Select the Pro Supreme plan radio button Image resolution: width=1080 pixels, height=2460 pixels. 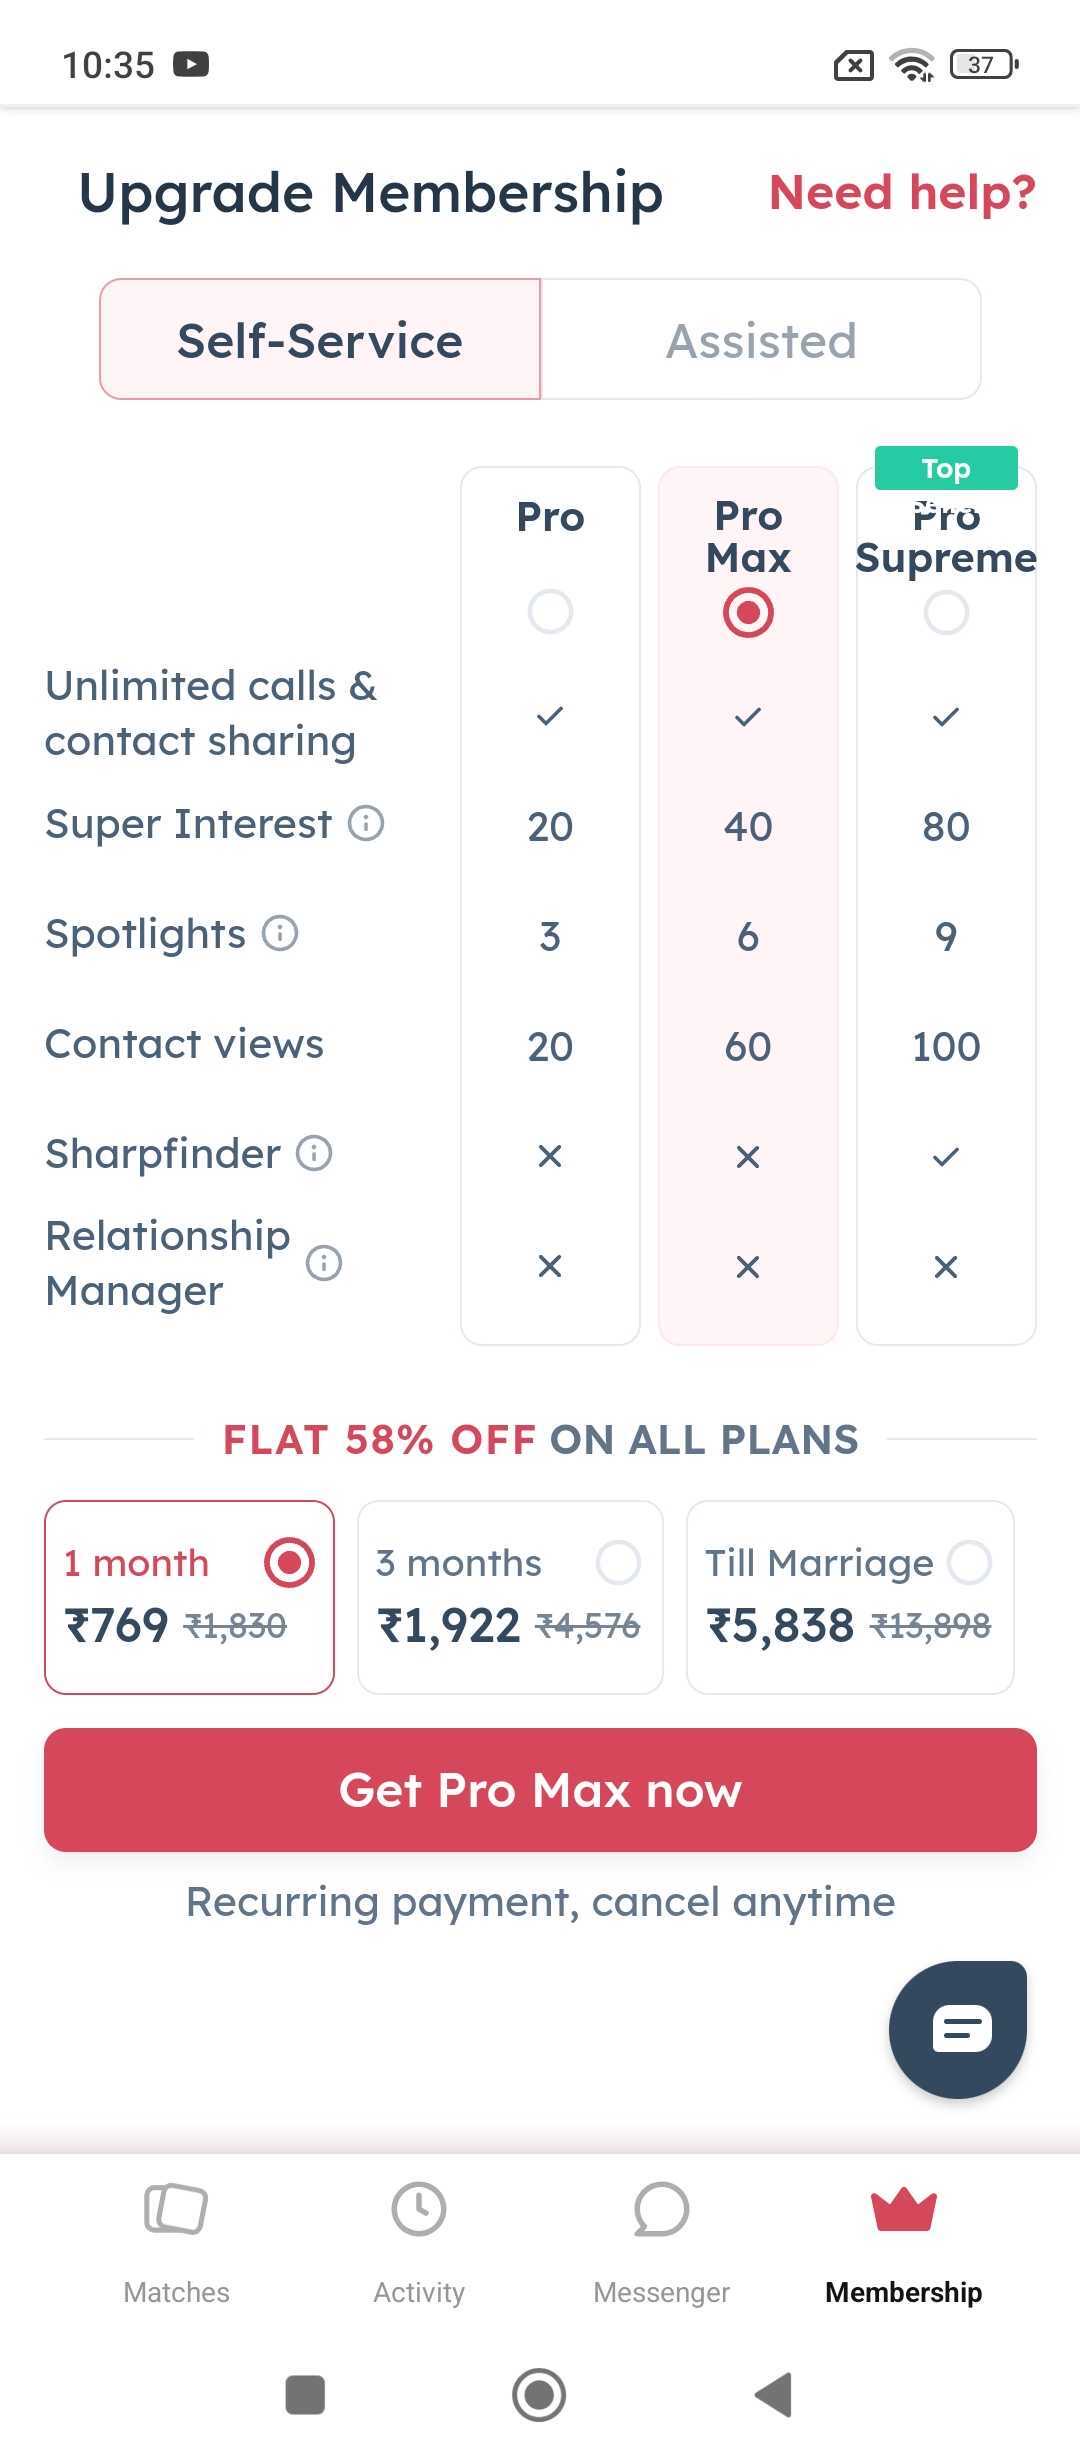point(946,612)
